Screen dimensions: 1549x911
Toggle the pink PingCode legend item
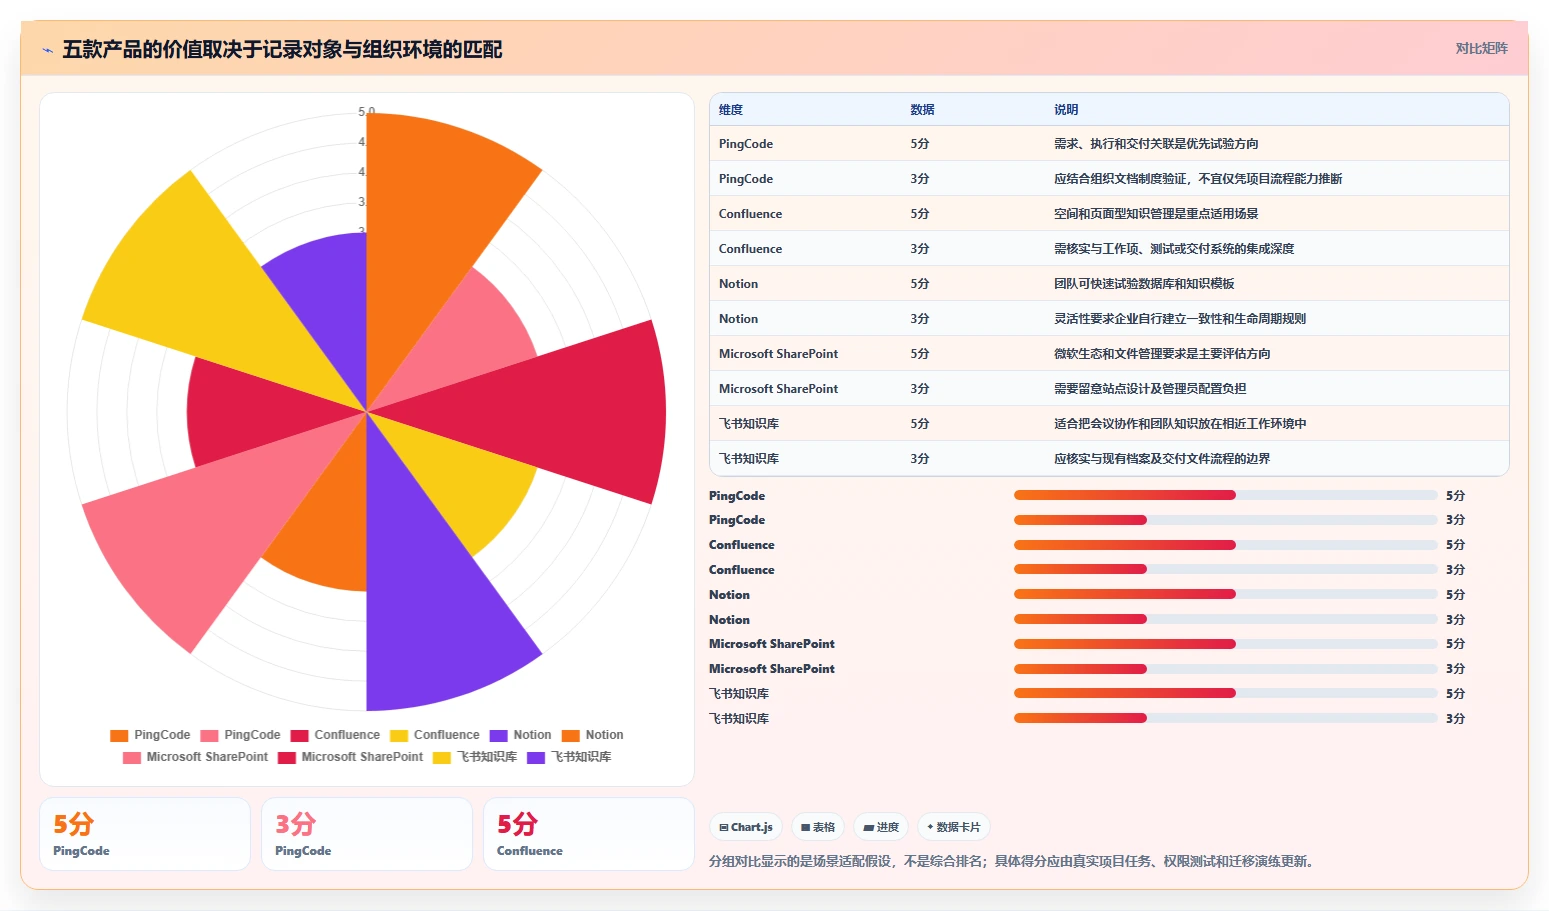click(x=240, y=735)
